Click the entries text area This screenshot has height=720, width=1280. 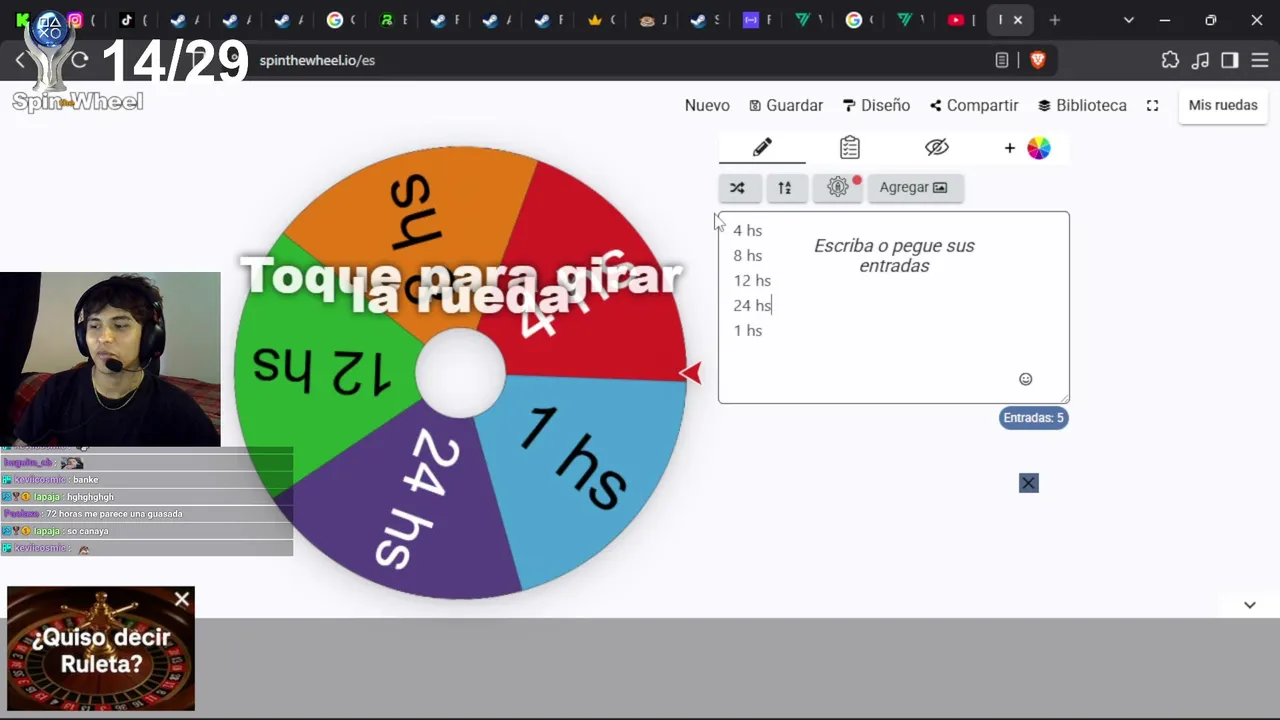click(x=894, y=307)
